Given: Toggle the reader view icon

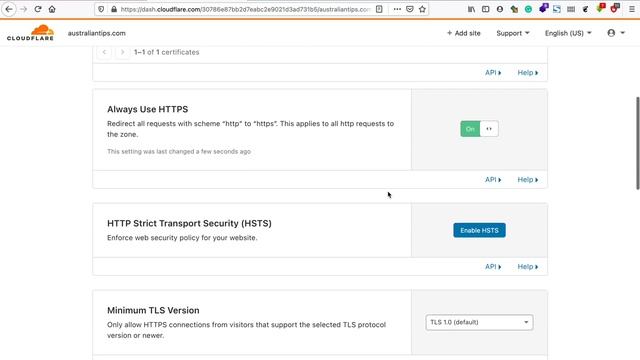Looking at the screenshot, I should point(379,9).
